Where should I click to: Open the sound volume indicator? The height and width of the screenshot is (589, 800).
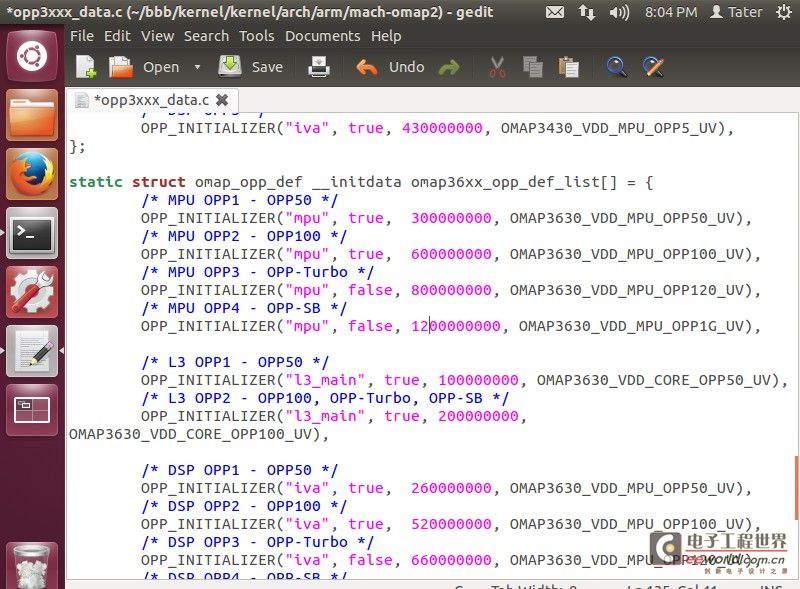619,12
